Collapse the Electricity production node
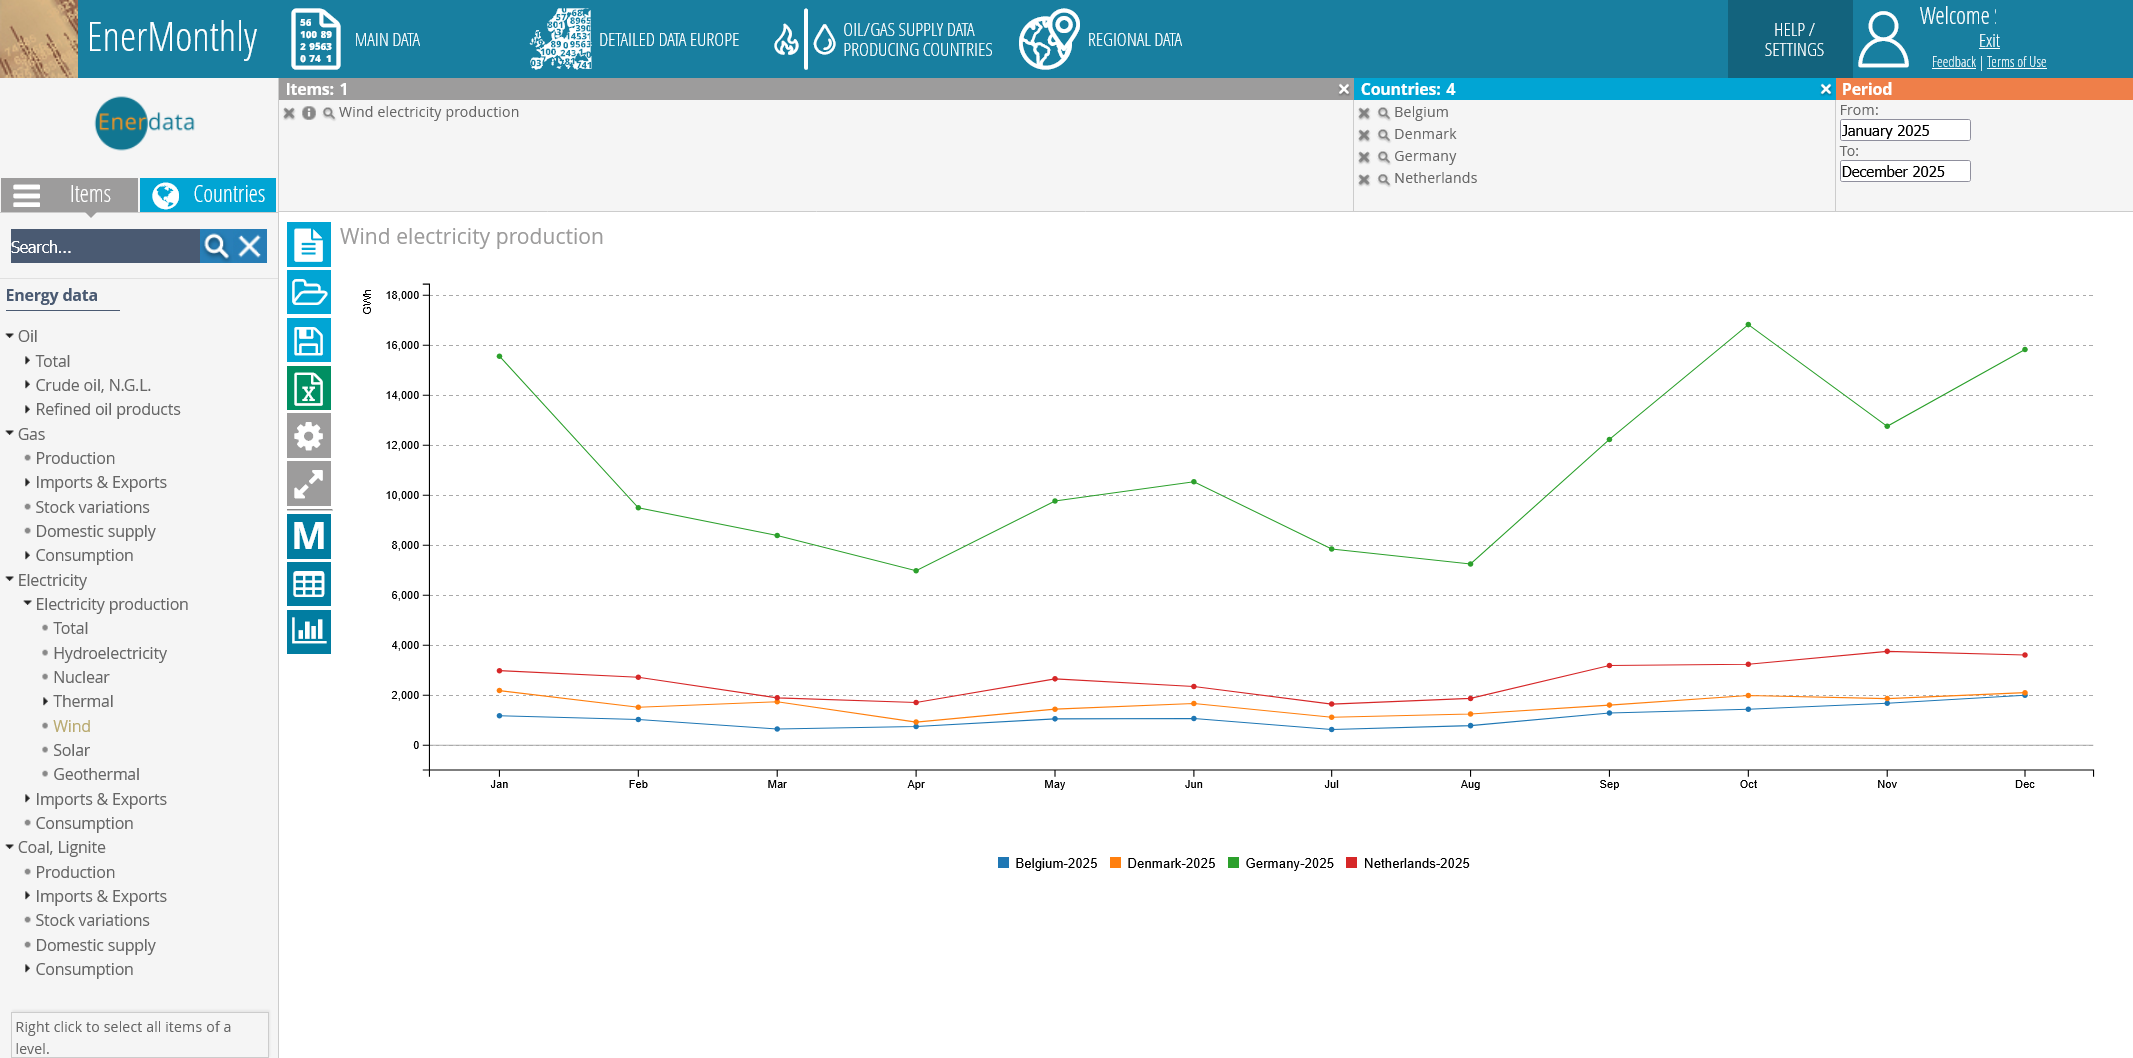Viewport: 2133px width, 1058px height. (x=28, y=604)
